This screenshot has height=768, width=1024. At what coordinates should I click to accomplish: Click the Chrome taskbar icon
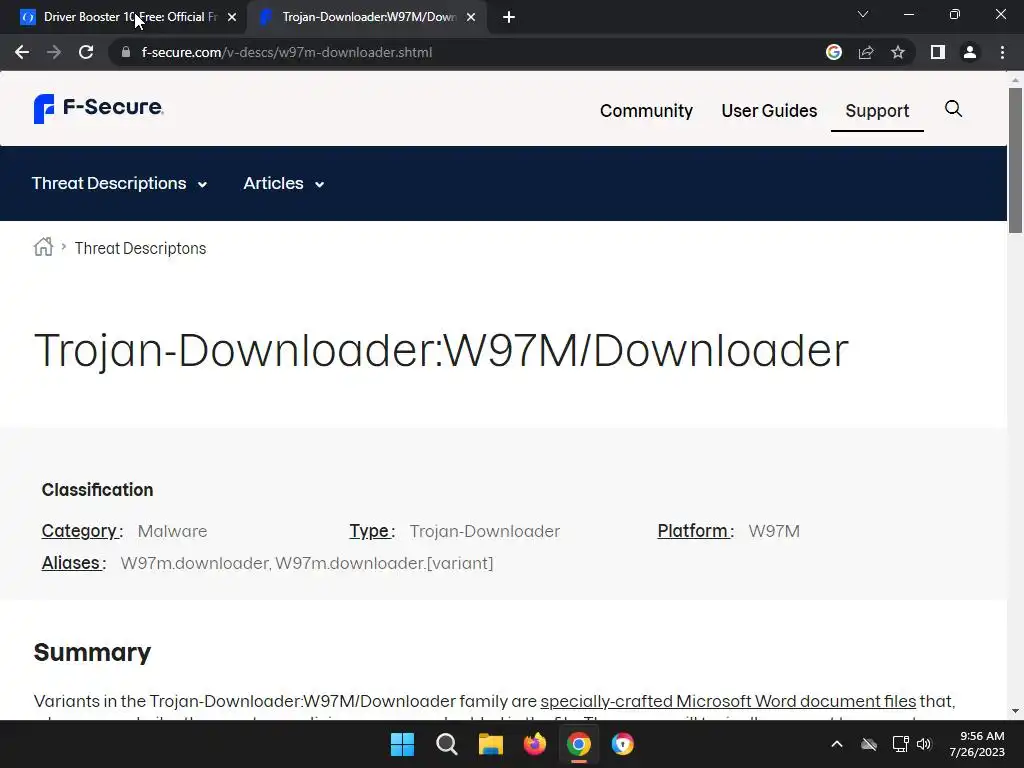point(579,744)
